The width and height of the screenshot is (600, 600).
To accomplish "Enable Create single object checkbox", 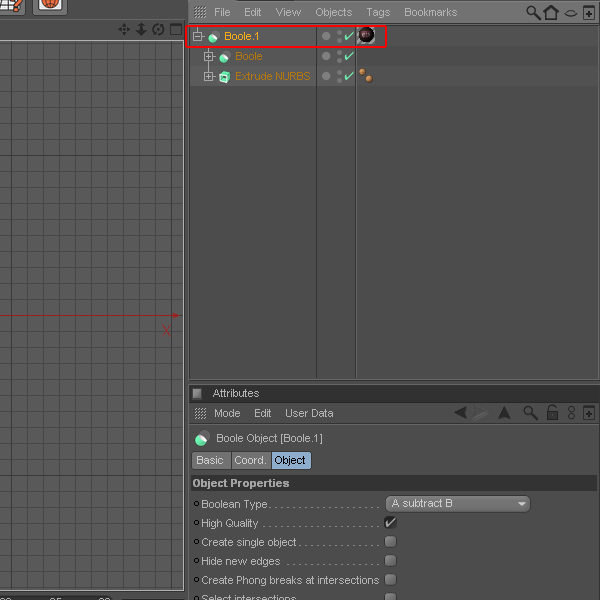I will [x=390, y=541].
